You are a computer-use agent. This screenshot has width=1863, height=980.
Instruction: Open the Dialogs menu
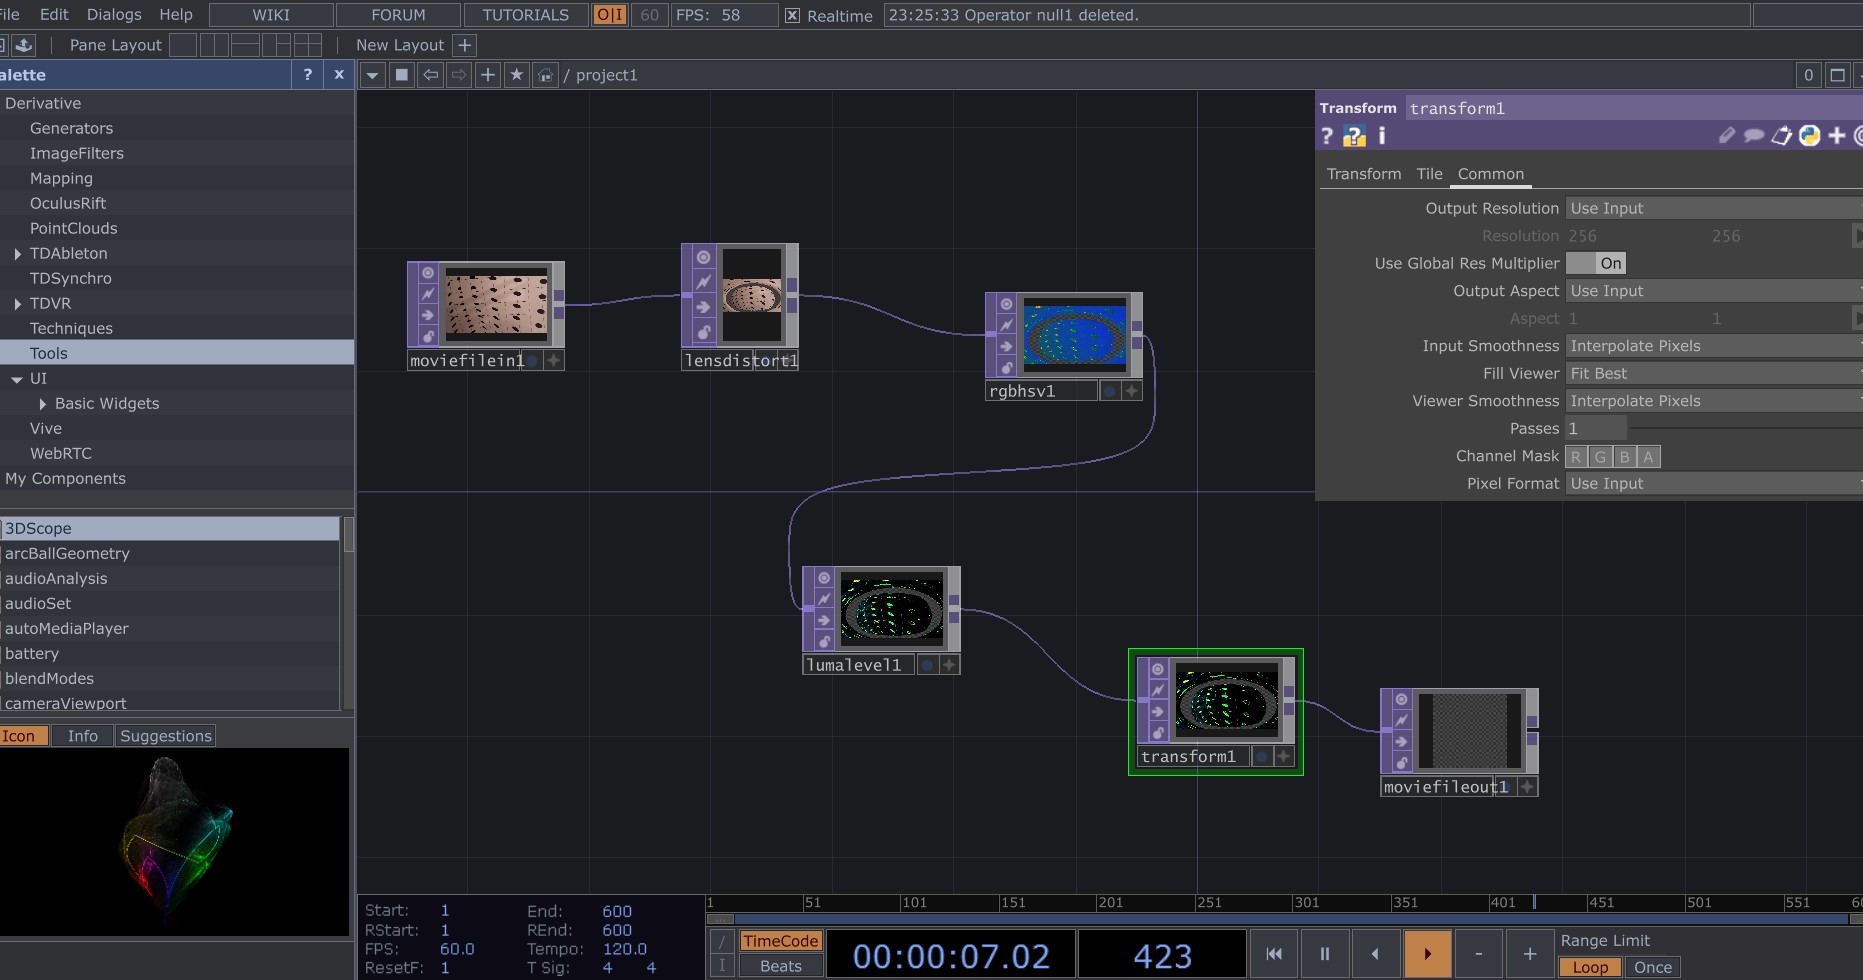click(113, 14)
